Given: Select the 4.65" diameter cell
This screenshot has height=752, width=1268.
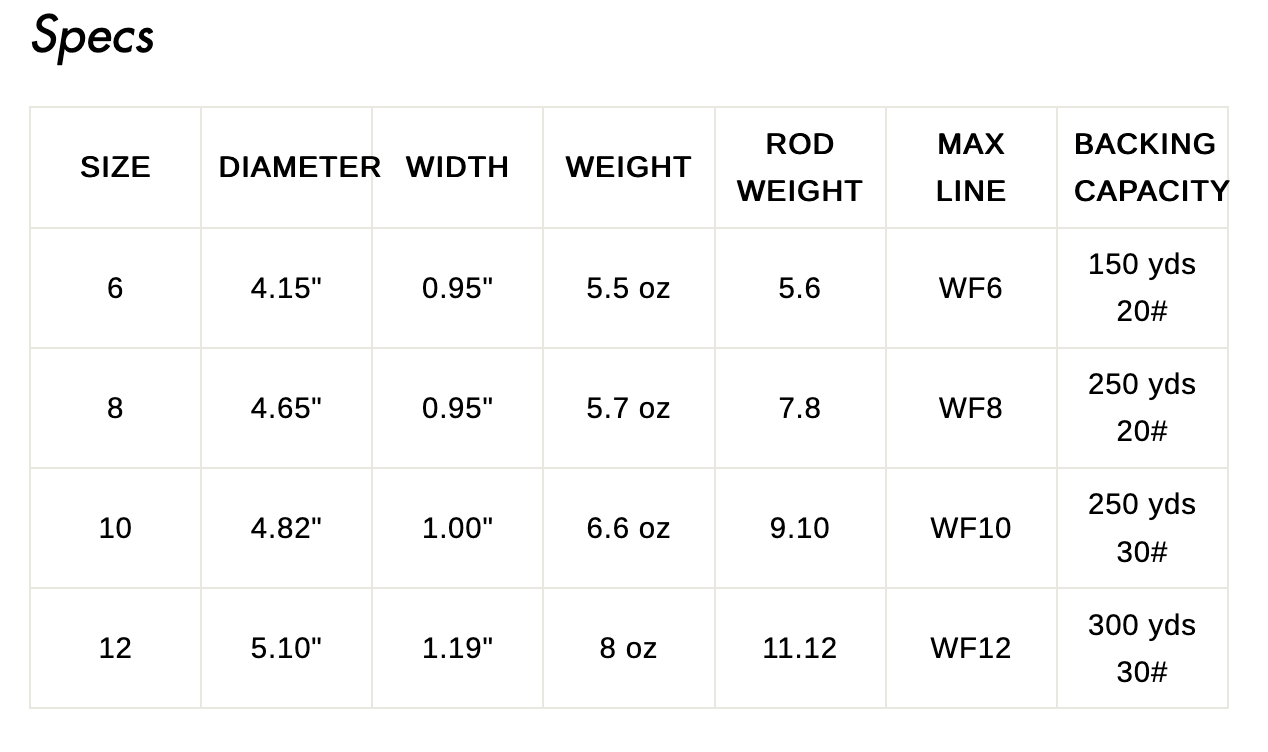Looking at the screenshot, I should coord(286,408).
